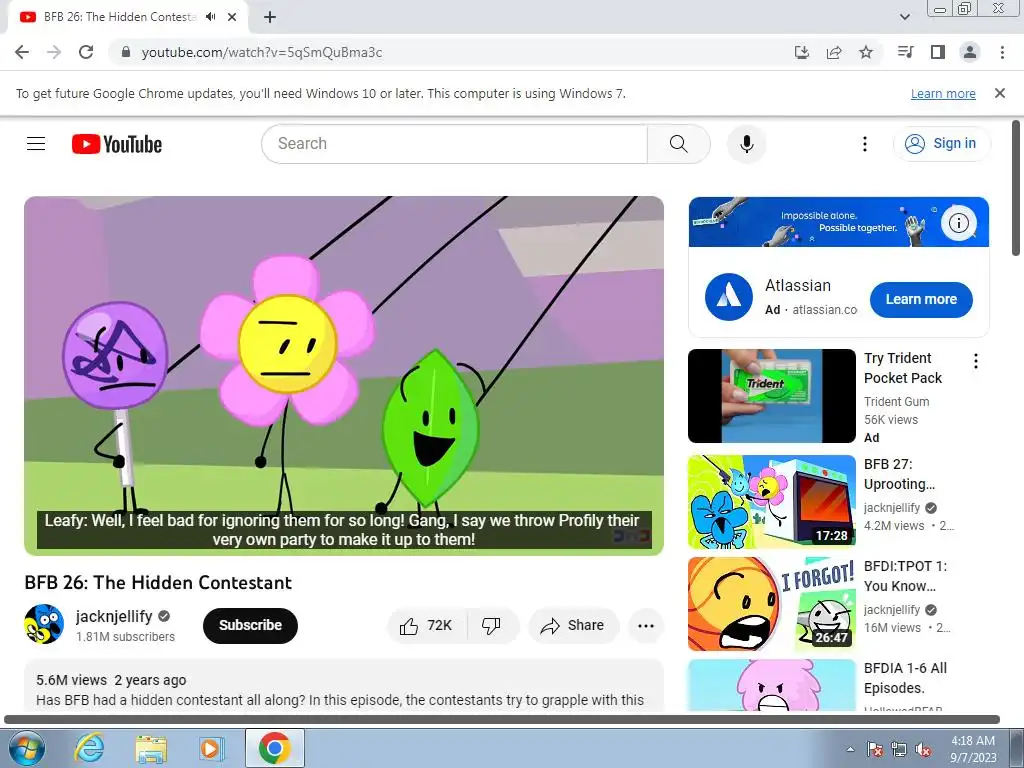
Task: Click the video player frame
Action: (x=344, y=376)
